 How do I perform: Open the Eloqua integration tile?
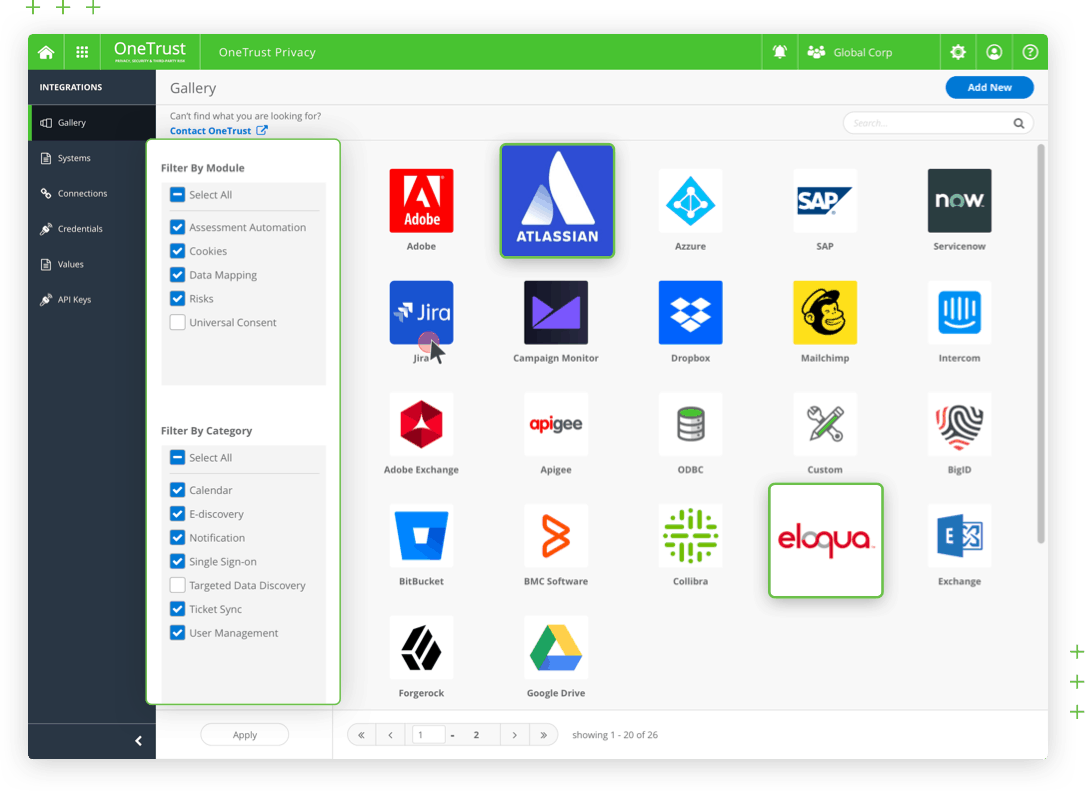[825, 540]
